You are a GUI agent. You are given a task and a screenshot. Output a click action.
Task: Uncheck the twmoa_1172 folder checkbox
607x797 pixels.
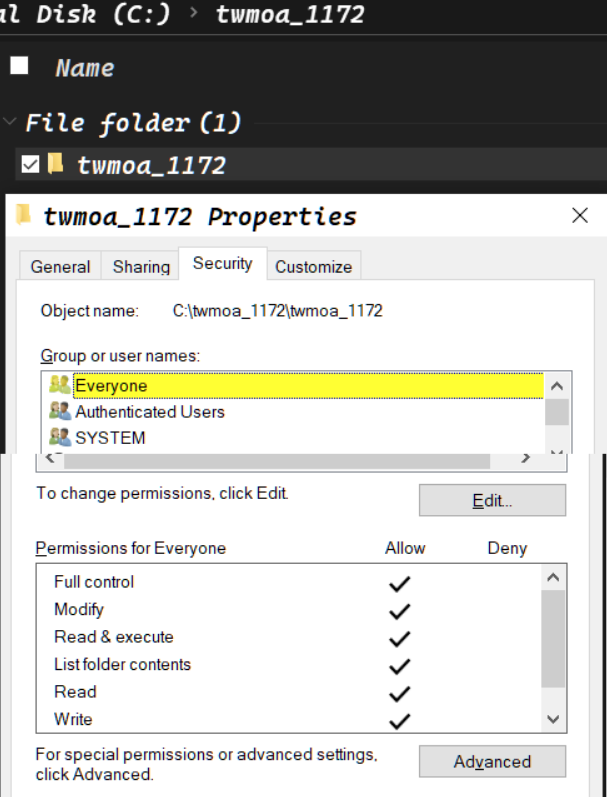click(31, 165)
